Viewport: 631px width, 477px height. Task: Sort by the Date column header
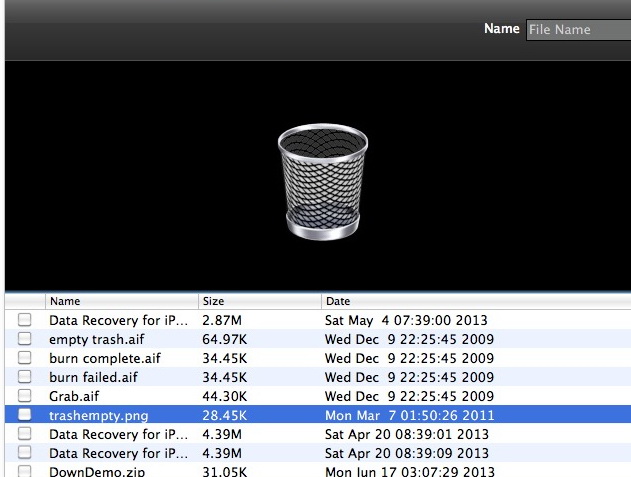[x=476, y=301]
